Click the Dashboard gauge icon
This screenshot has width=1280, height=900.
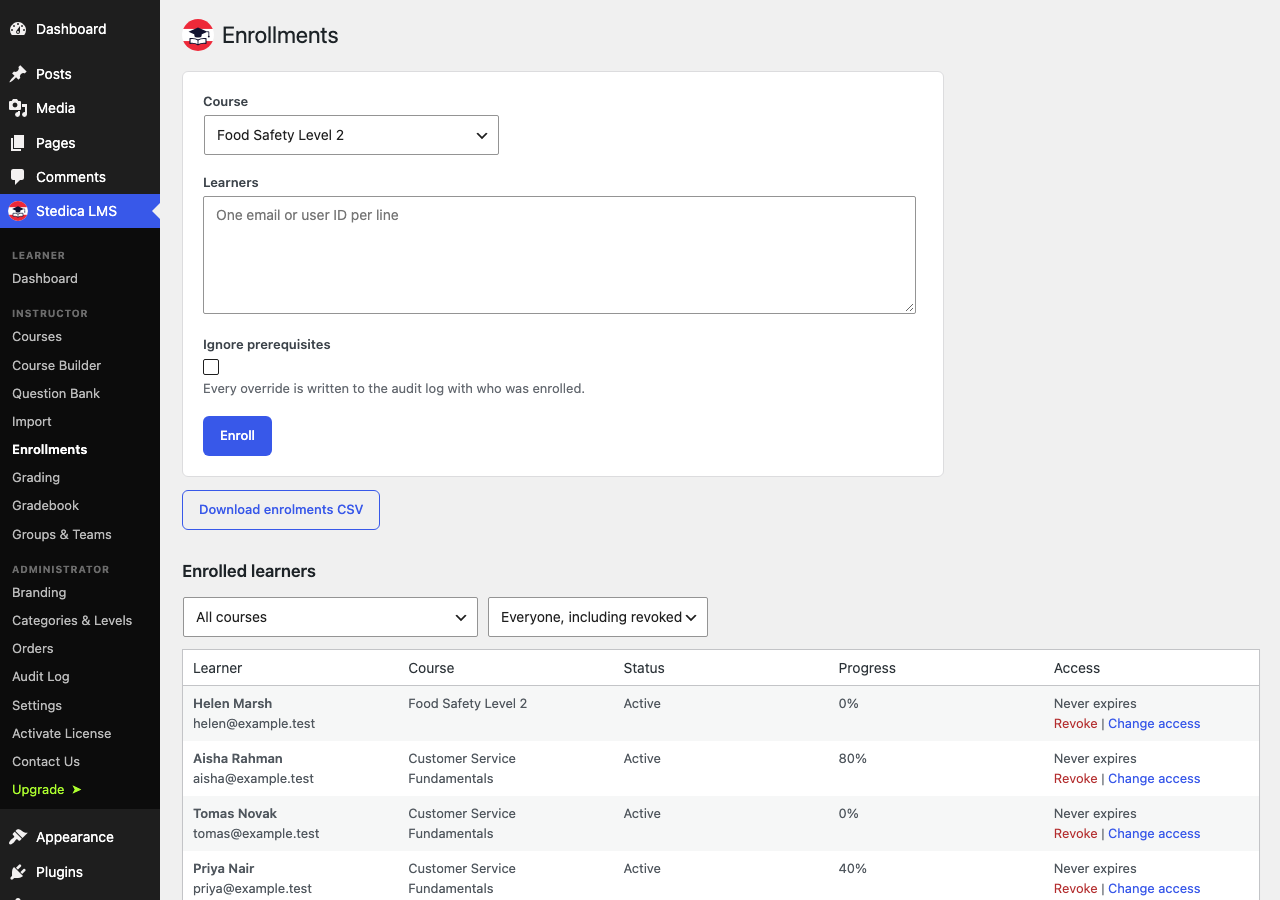pyautogui.click(x=18, y=29)
